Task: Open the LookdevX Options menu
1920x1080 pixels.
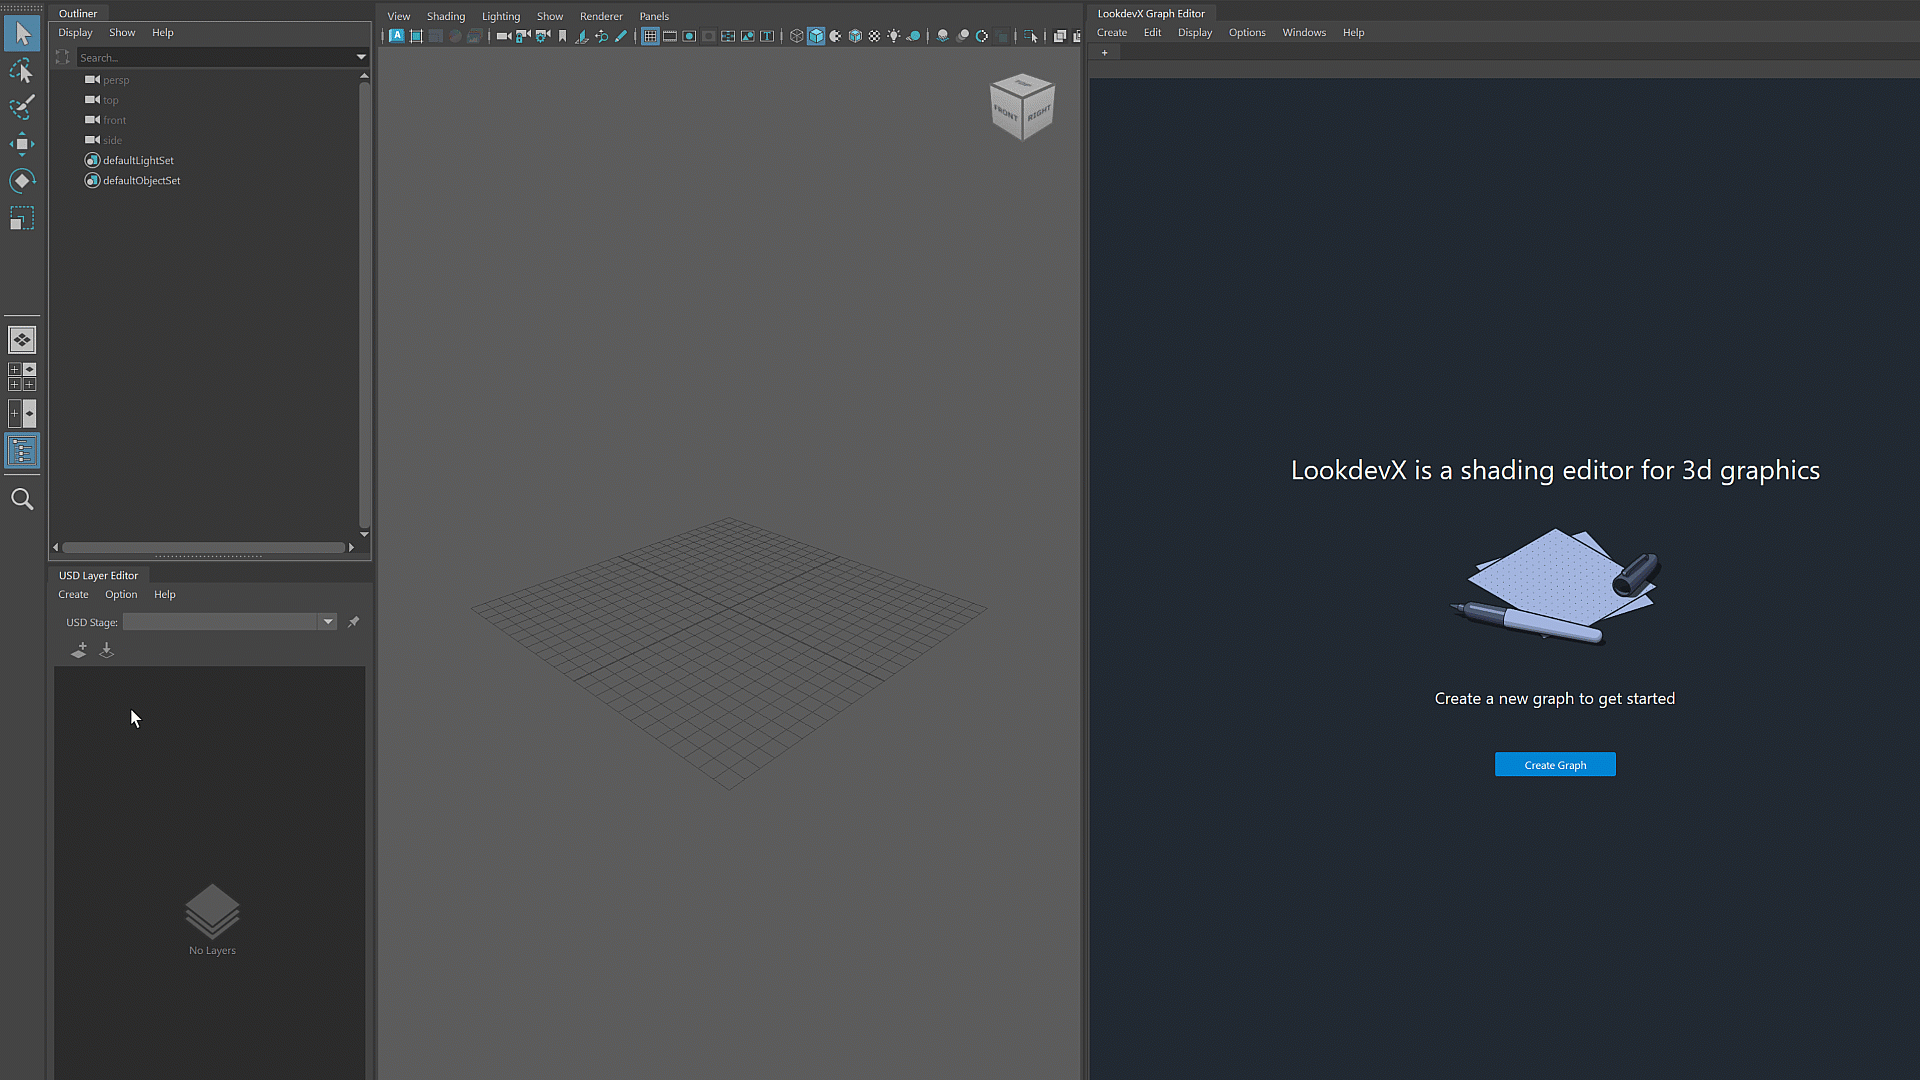Action: (x=1246, y=32)
